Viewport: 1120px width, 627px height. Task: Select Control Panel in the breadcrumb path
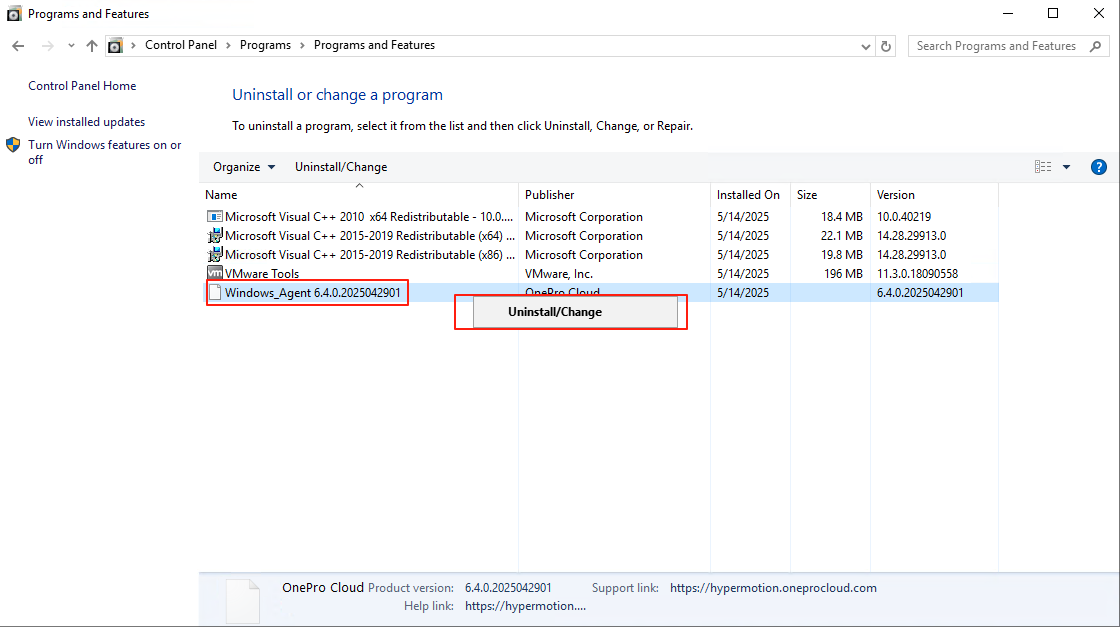tap(181, 45)
